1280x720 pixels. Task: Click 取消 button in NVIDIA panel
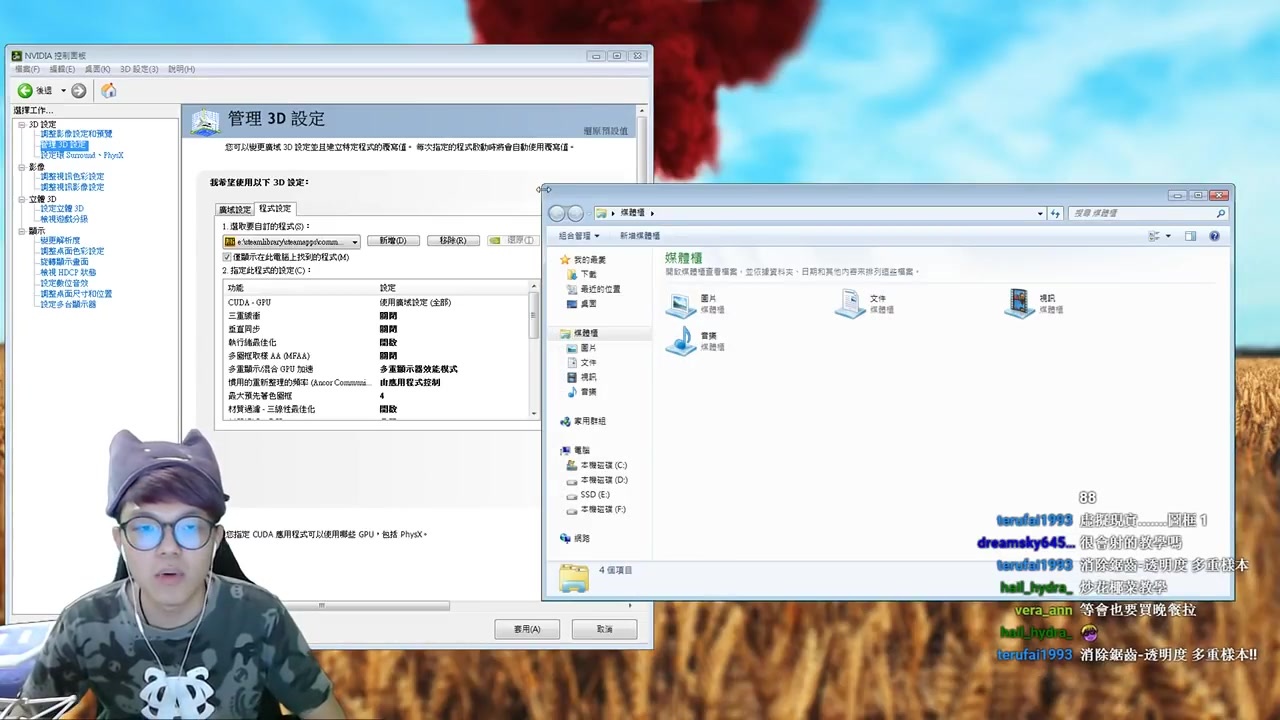click(x=605, y=629)
